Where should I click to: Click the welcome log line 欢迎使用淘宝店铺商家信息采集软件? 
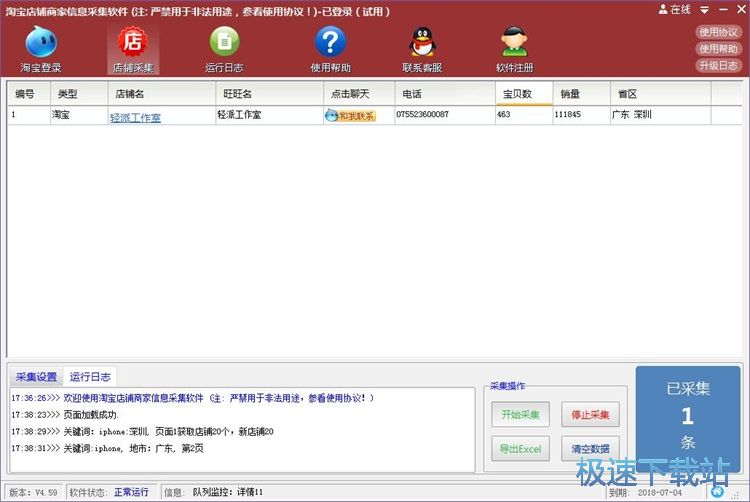pyautogui.click(x=192, y=398)
